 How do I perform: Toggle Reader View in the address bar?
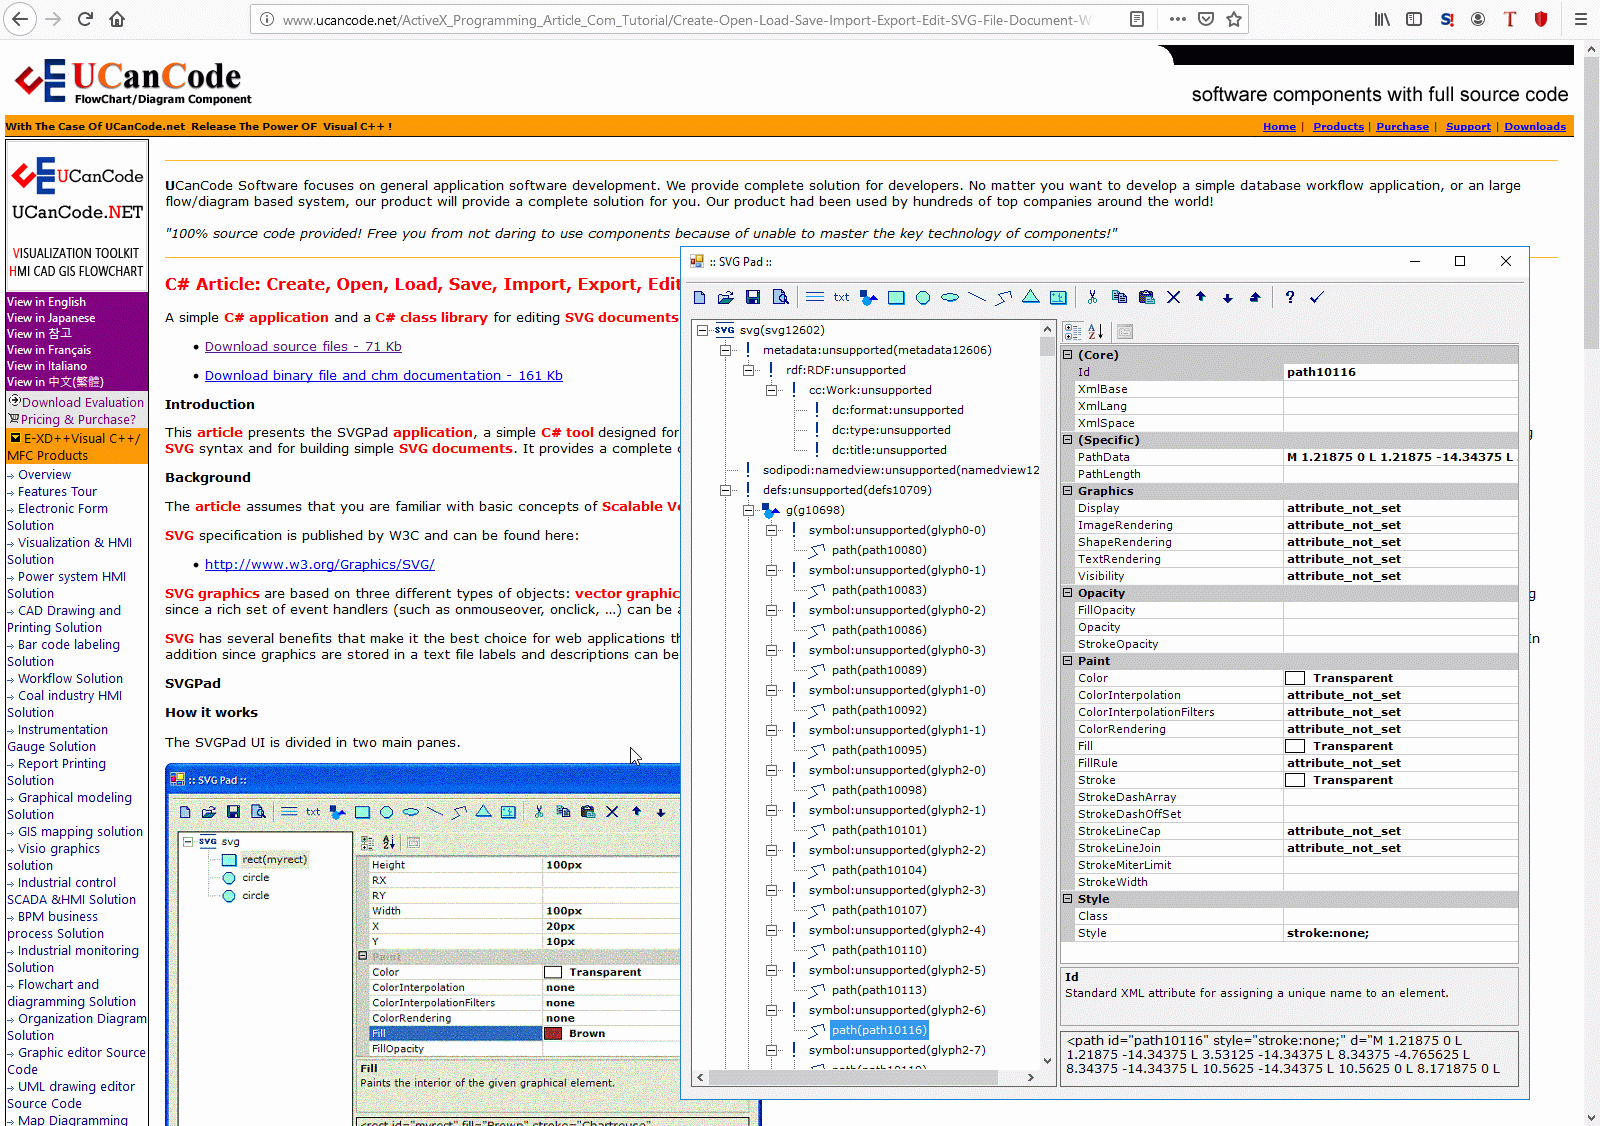[x=1137, y=19]
